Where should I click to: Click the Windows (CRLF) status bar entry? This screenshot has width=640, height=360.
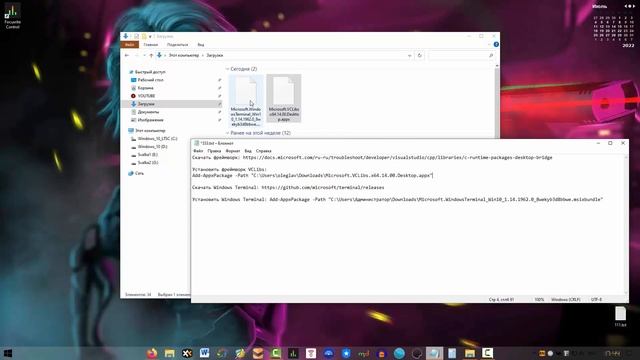[x=566, y=300]
